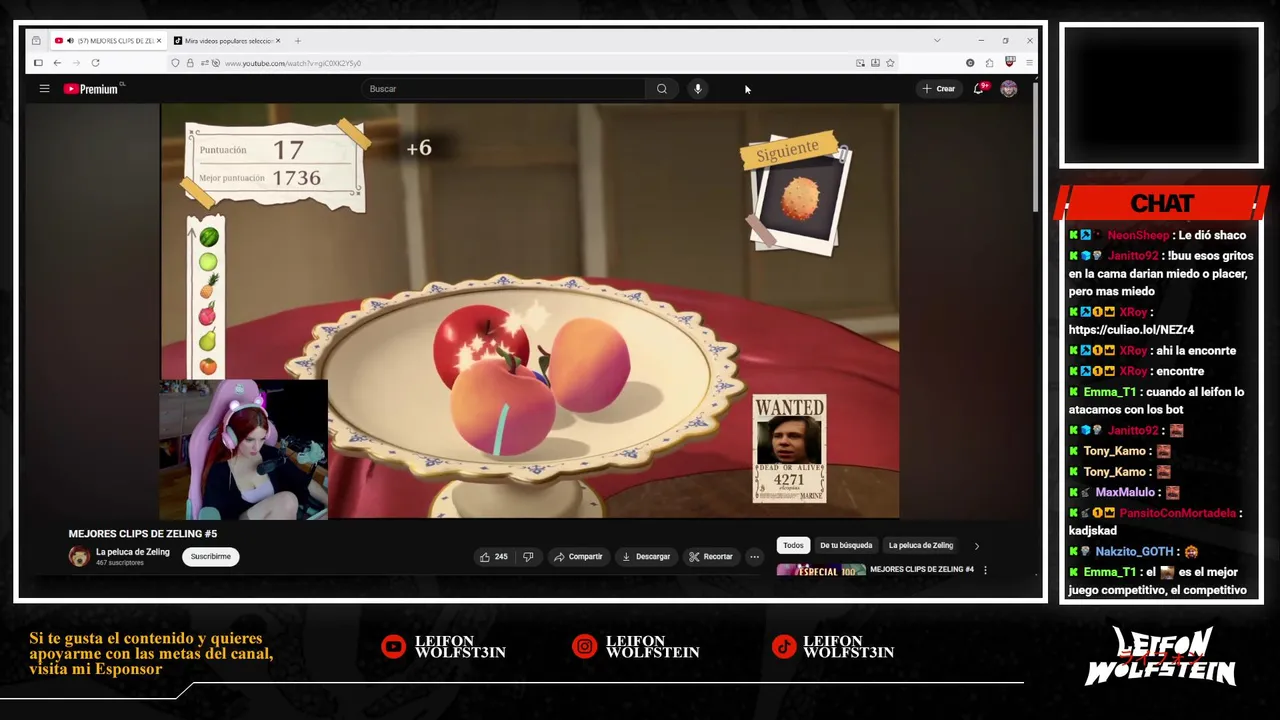
Task: Open Firefox View icon left of tabs
Action: [37, 41]
